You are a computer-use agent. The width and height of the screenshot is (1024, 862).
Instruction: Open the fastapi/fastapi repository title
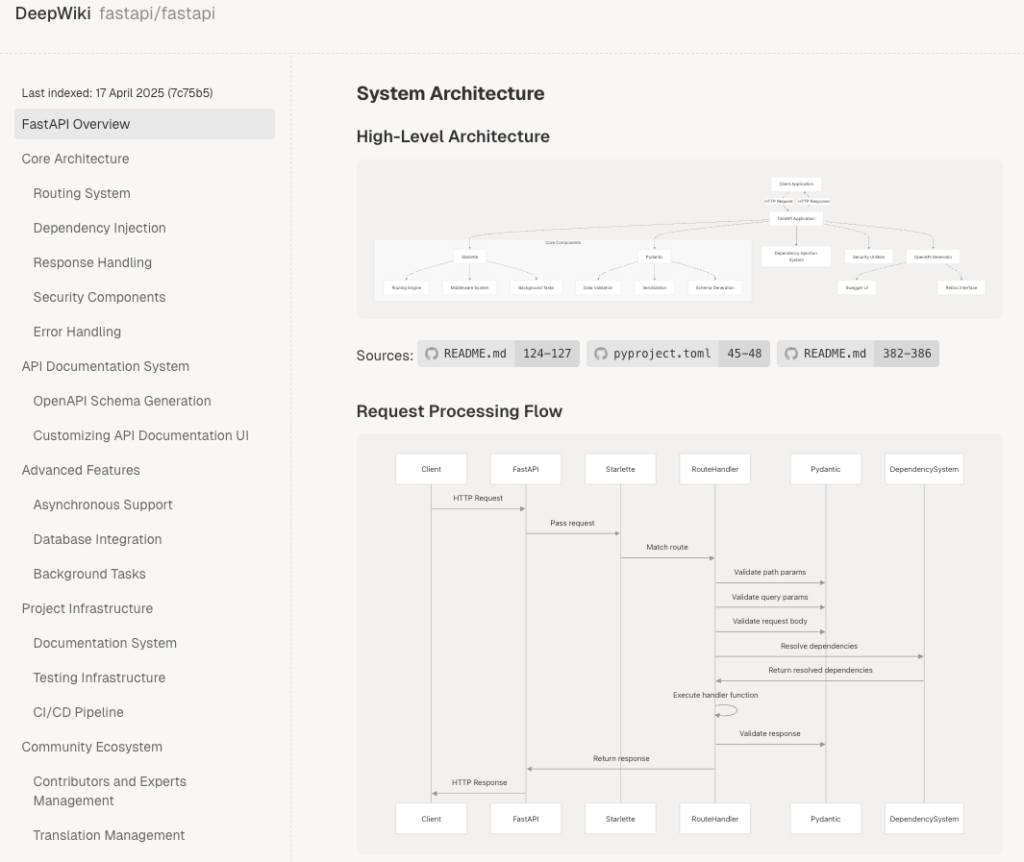pos(157,14)
